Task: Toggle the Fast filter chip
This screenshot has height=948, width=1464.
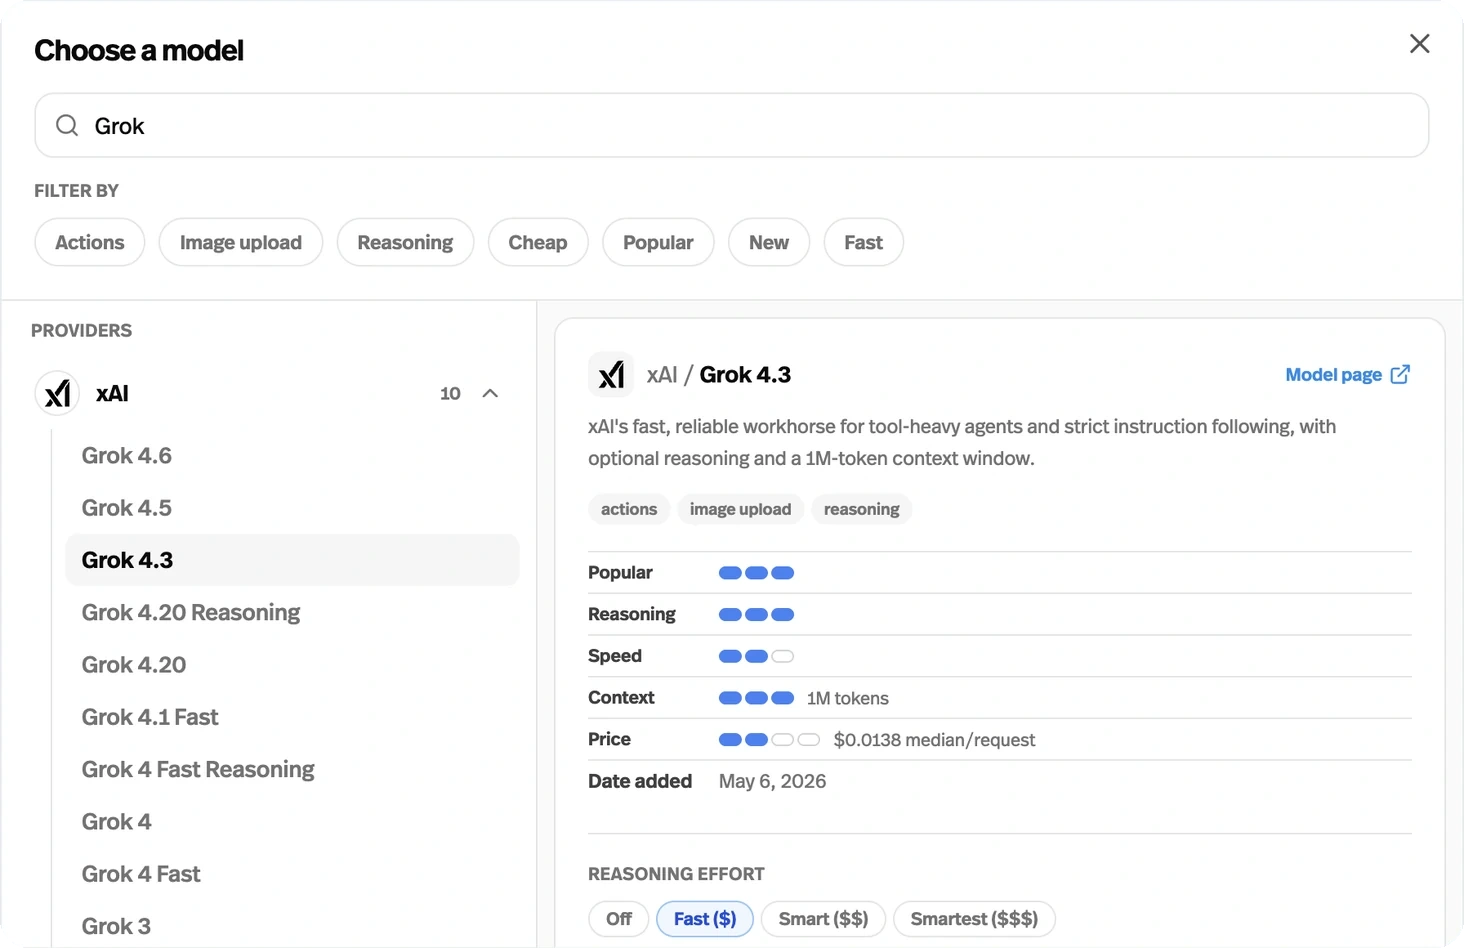Action: pyautogui.click(x=864, y=242)
